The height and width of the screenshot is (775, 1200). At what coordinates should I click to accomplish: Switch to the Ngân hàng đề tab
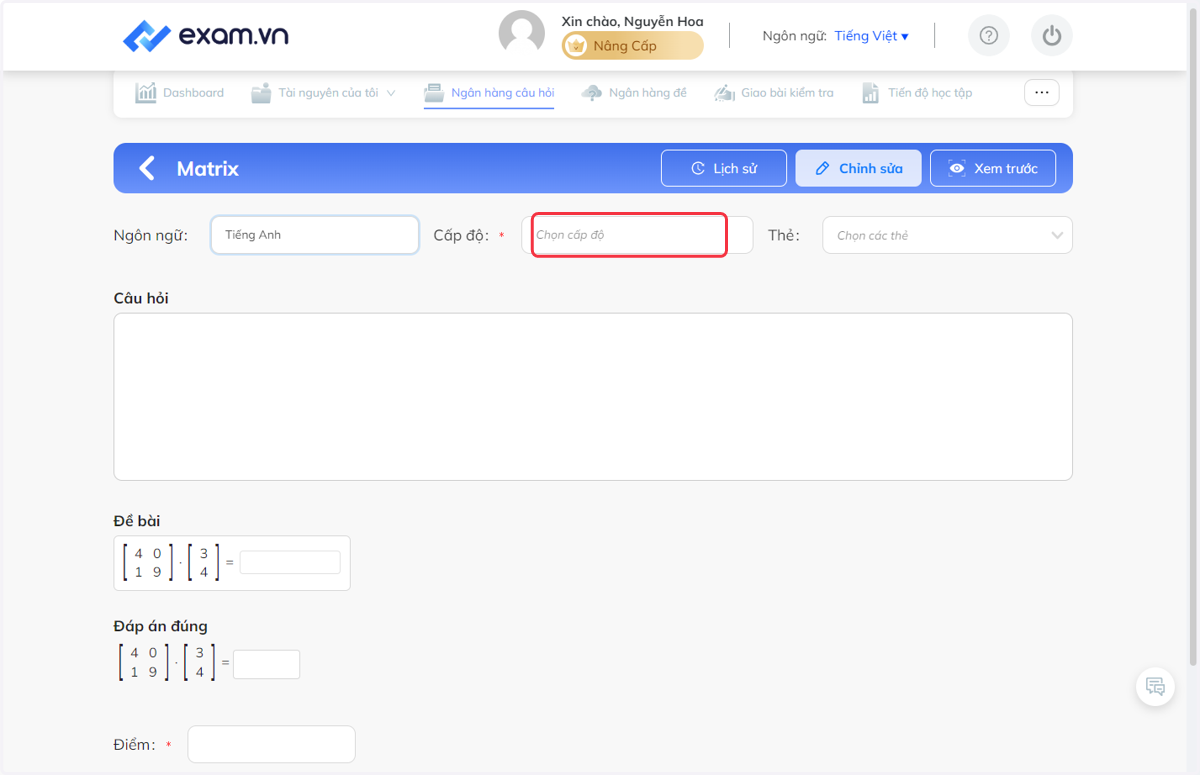click(x=634, y=93)
